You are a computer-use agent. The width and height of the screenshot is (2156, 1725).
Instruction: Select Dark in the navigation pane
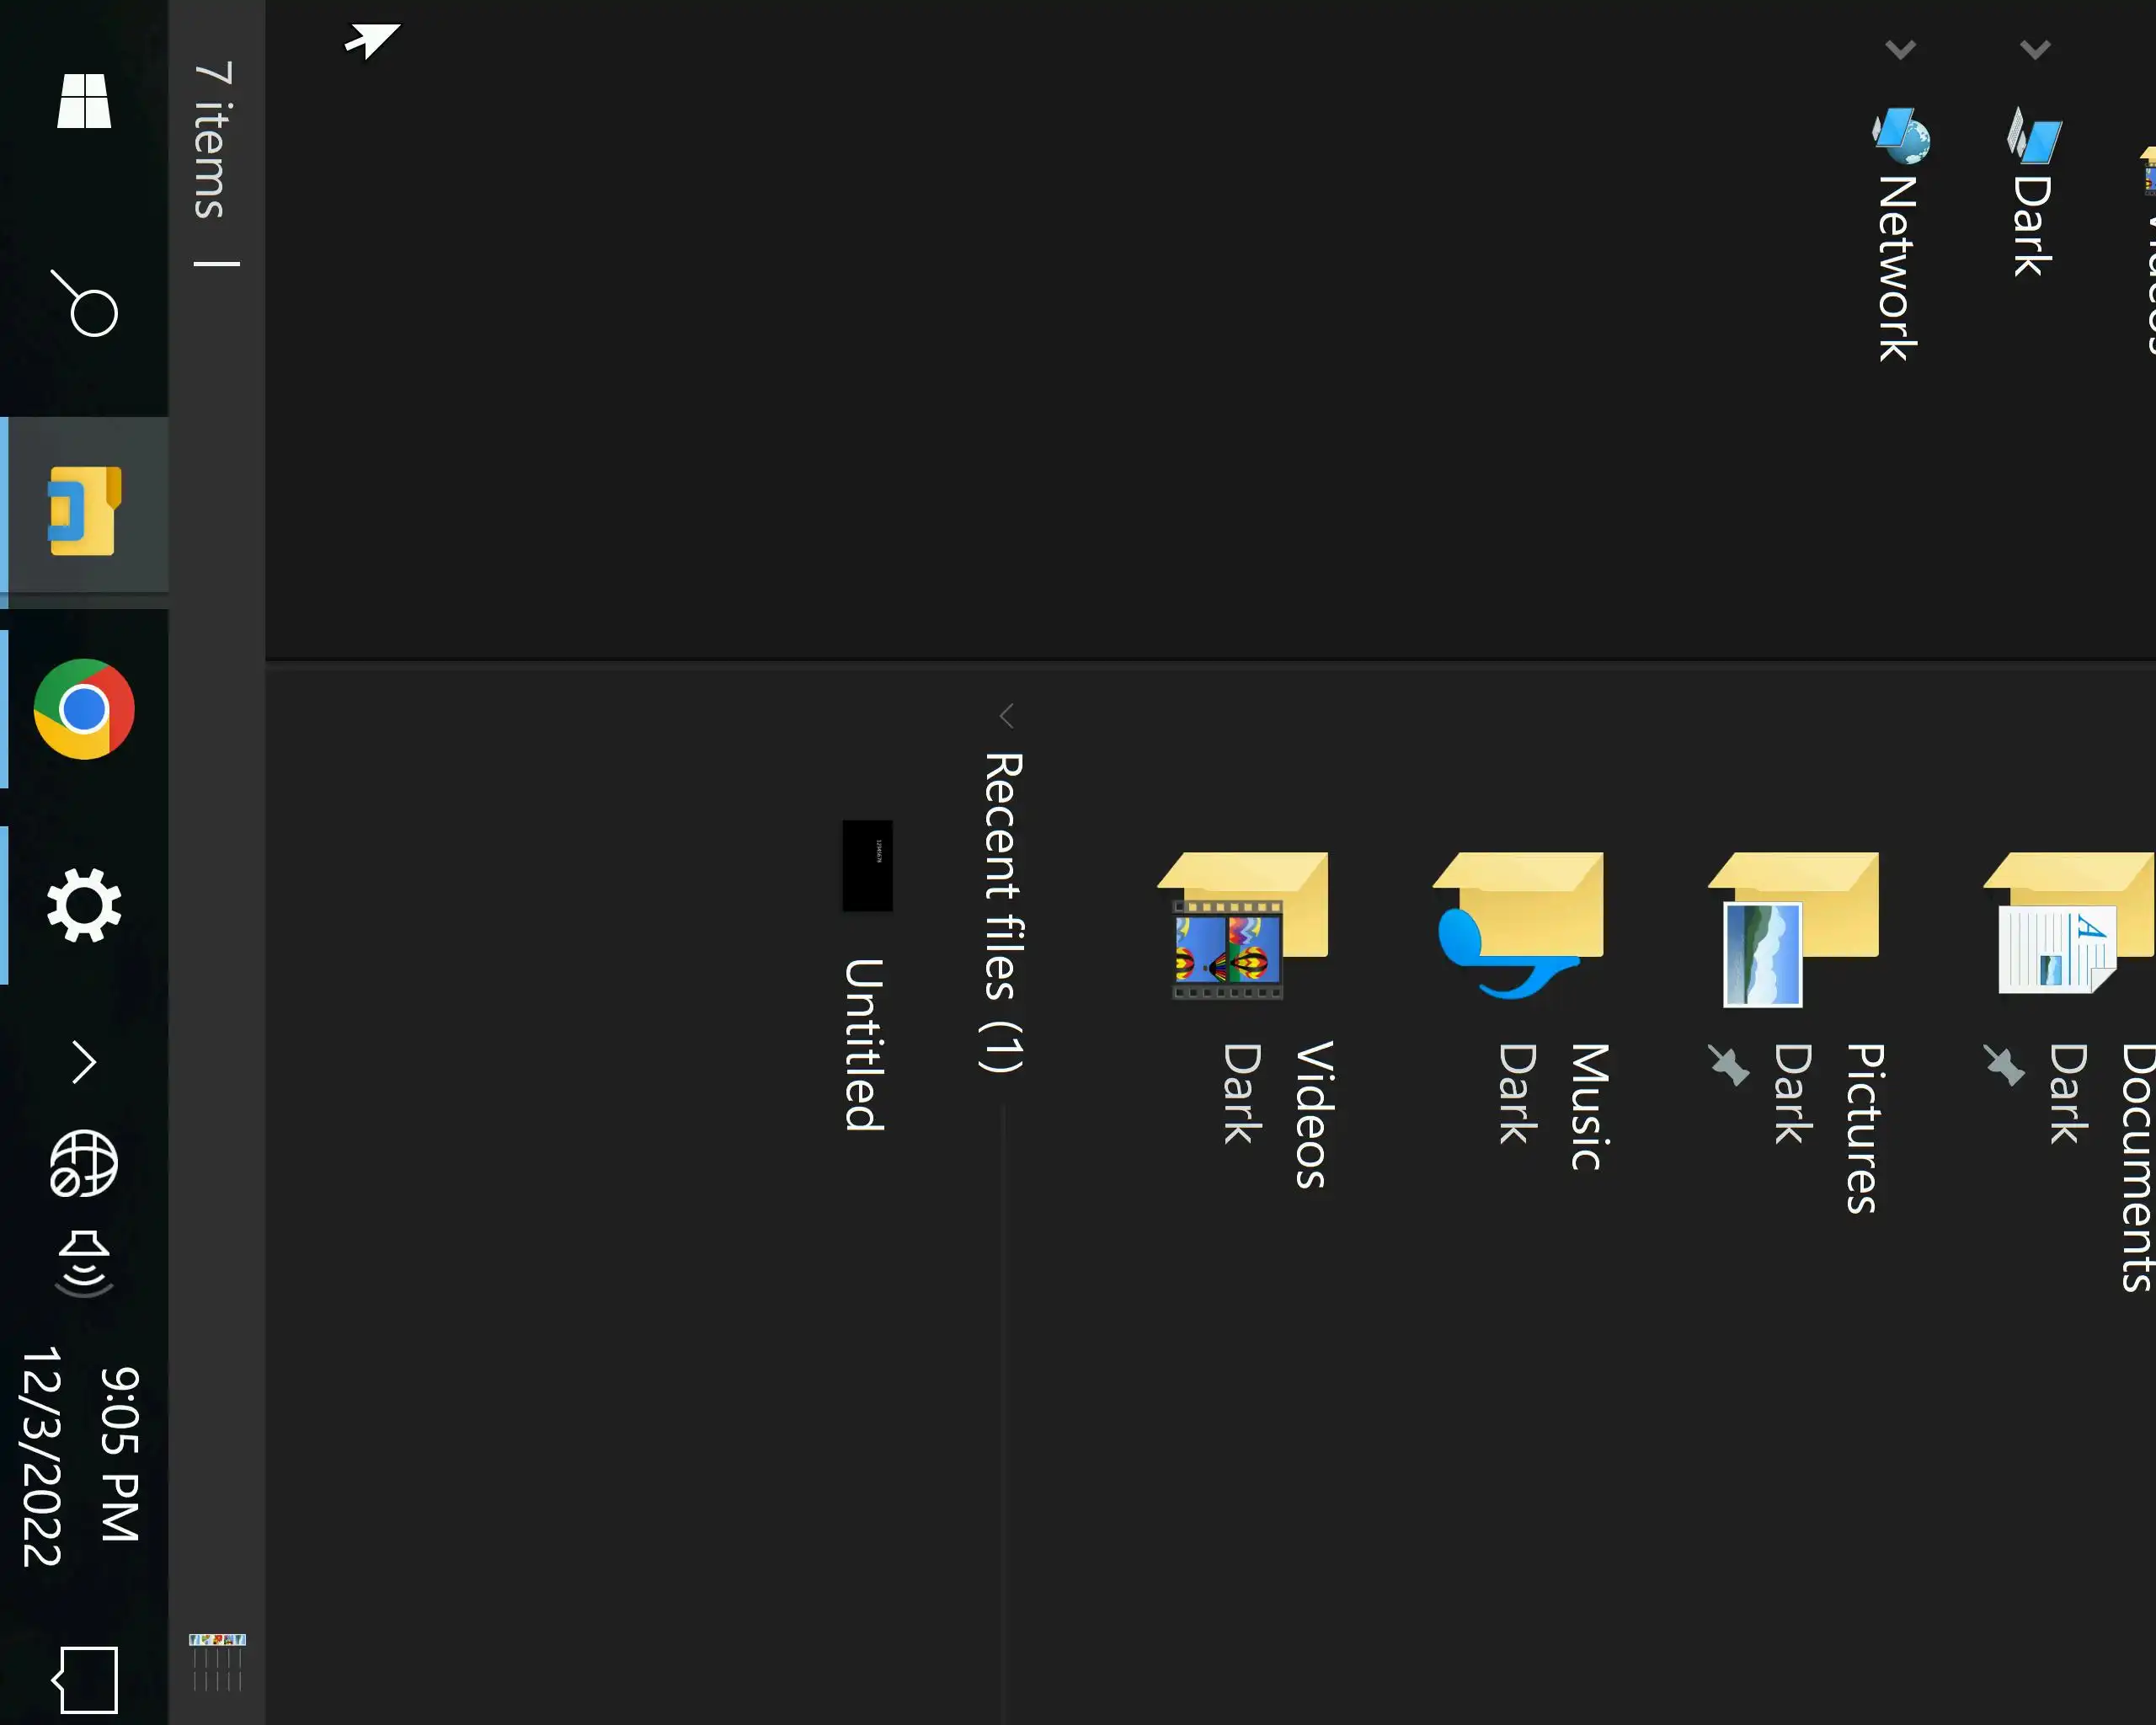2033,225
